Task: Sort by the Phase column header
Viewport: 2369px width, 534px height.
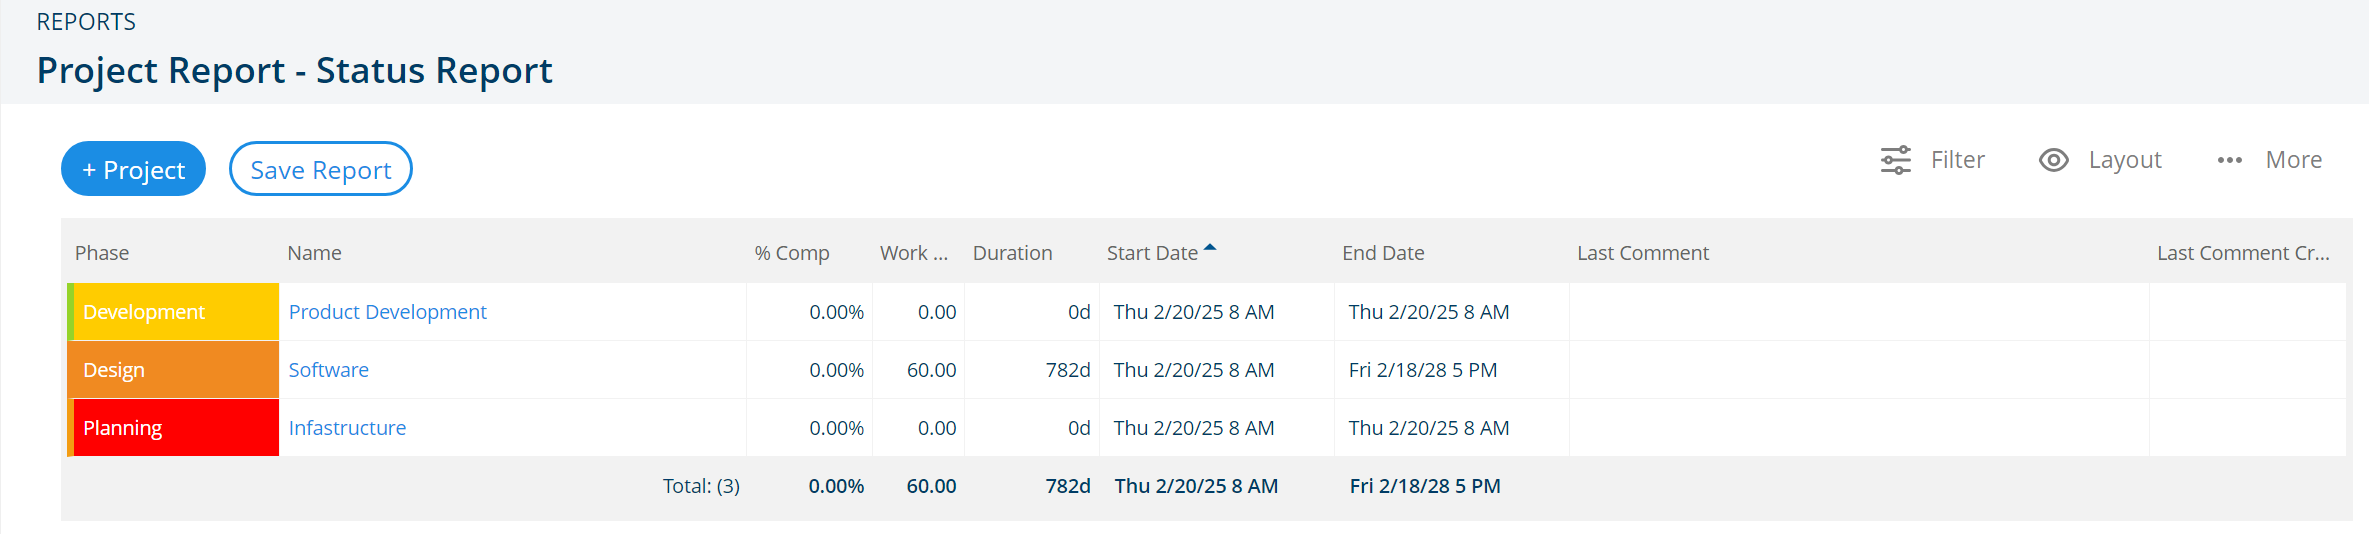Action: tap(102, 253)
